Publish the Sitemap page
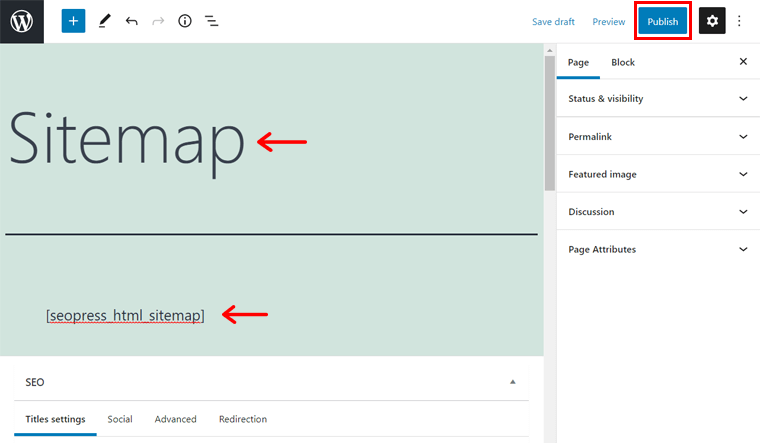Screen dimensions: 760x443 663,21
